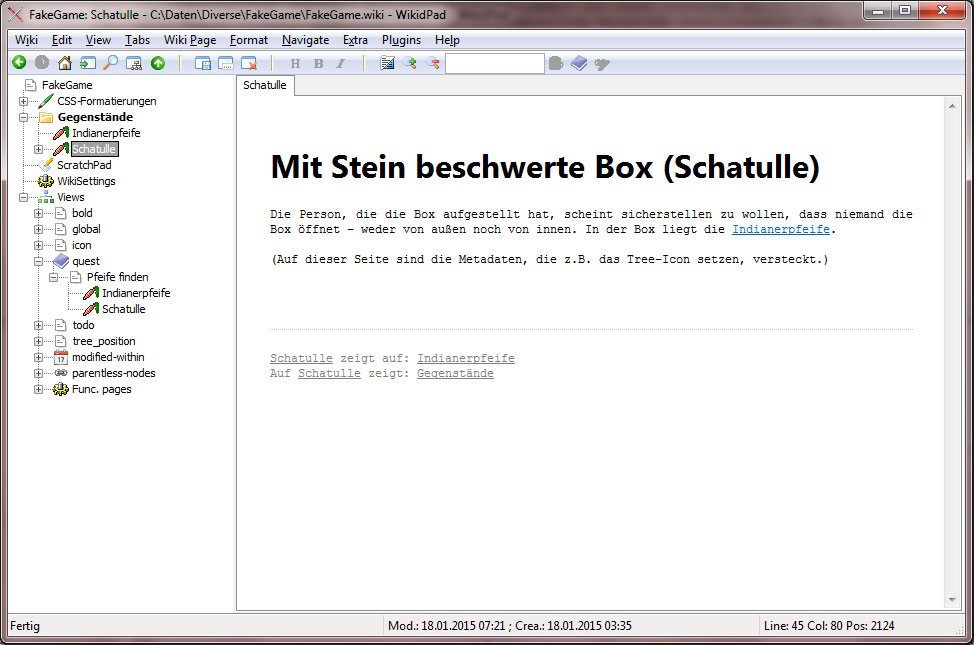This screenshot has width=974, height=645.
Task: Click the Gegenstände link at page bottom
Action: pyautogui.click(x=454, y=373)
